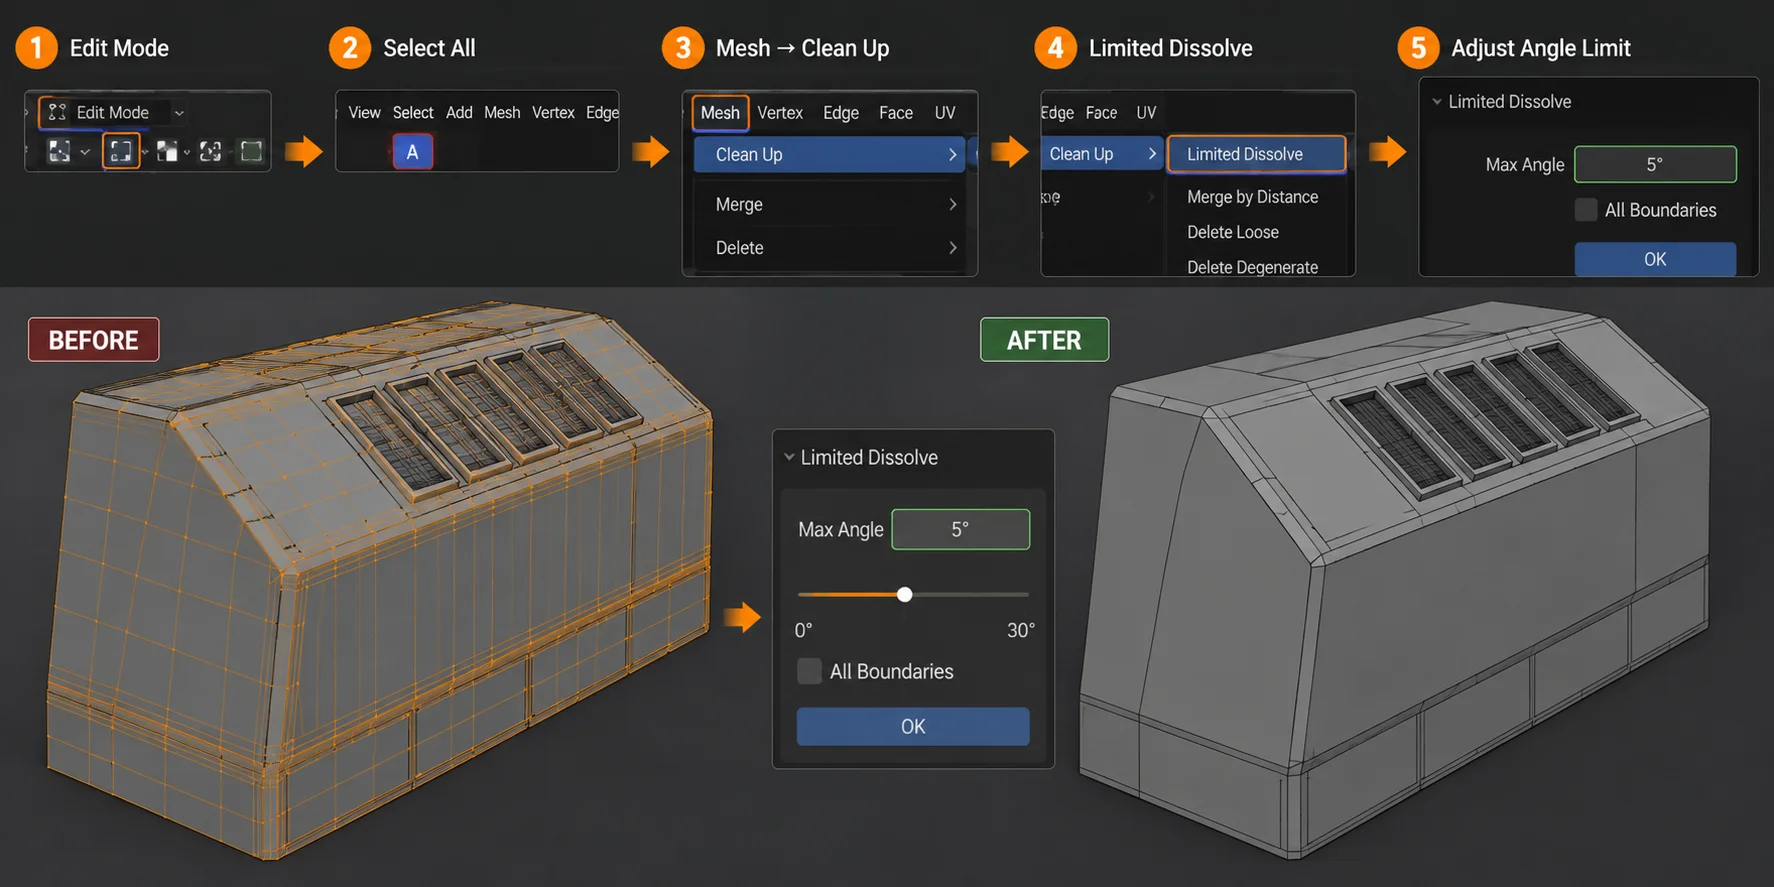Expand Merge submenu chevron in step 3
This screenshot has width=1774, height=887.
coord(952,204)
